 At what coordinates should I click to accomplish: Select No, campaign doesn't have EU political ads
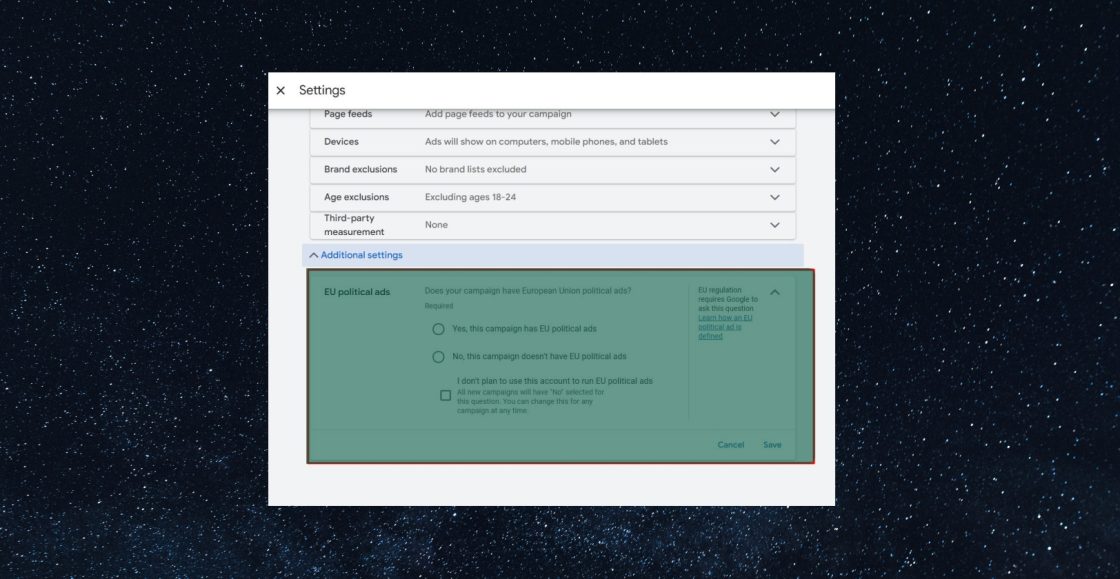[x=439, y=357]
